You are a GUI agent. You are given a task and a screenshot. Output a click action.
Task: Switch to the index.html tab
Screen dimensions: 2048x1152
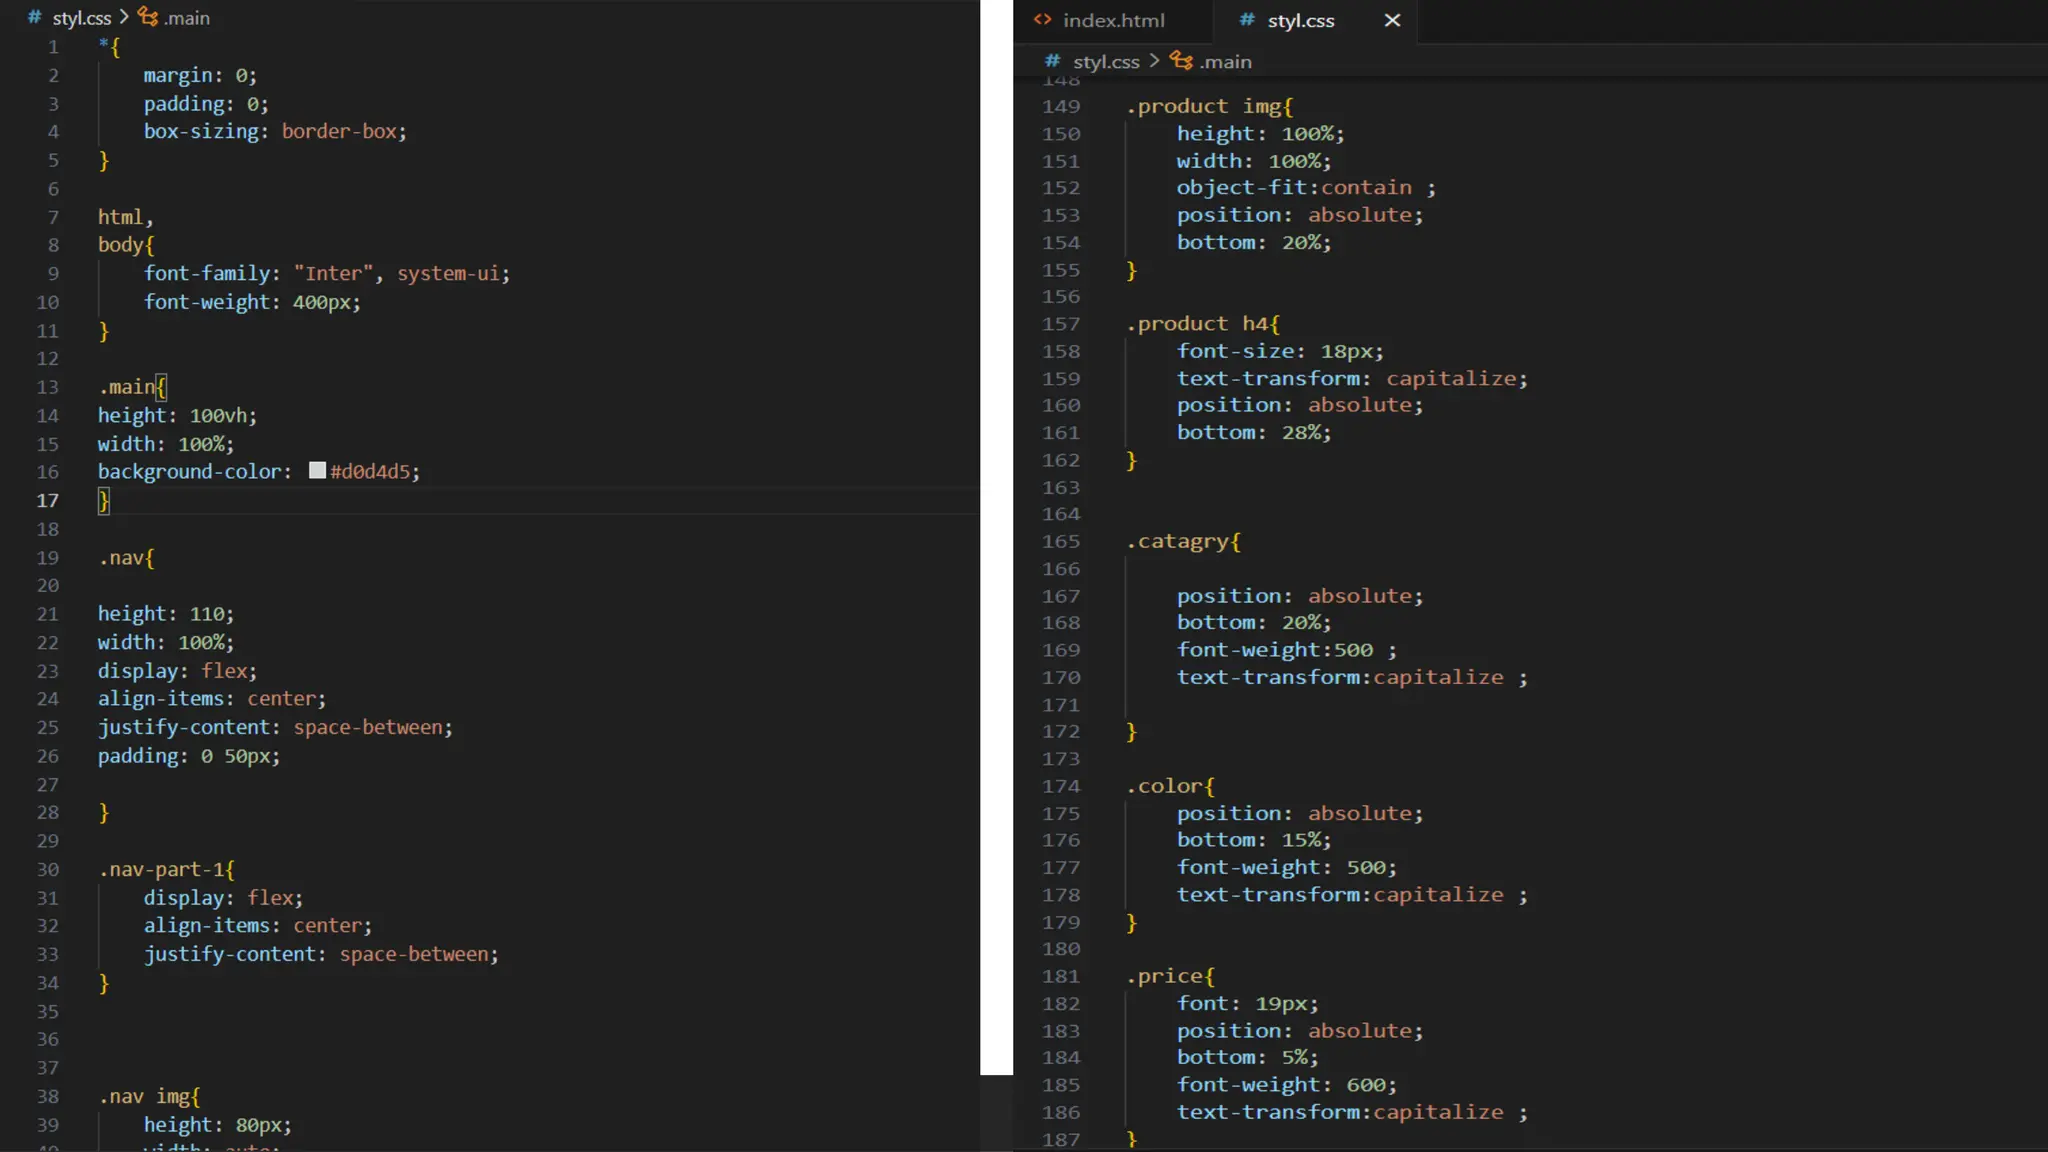point(1113,20)
